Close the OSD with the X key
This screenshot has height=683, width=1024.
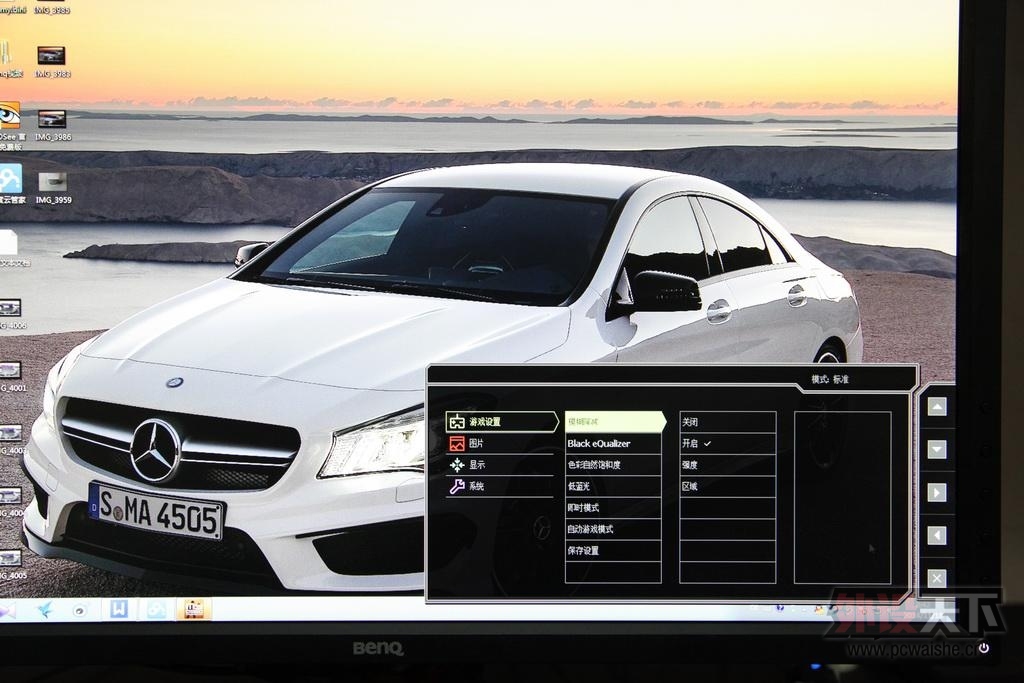tap(937, 578)
